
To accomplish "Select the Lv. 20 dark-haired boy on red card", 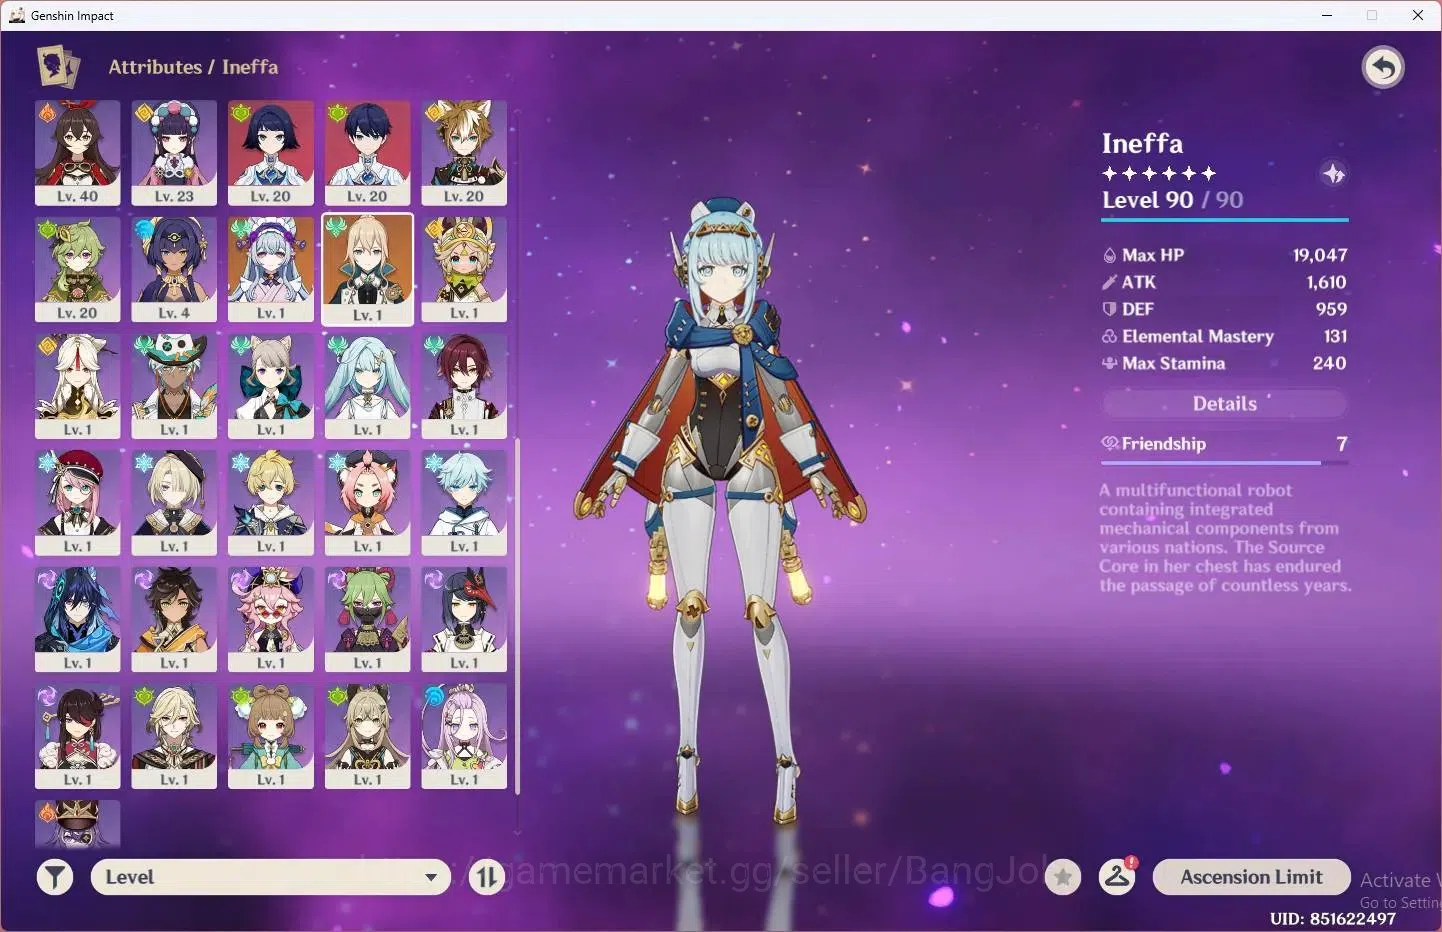I will click(367, 153).
